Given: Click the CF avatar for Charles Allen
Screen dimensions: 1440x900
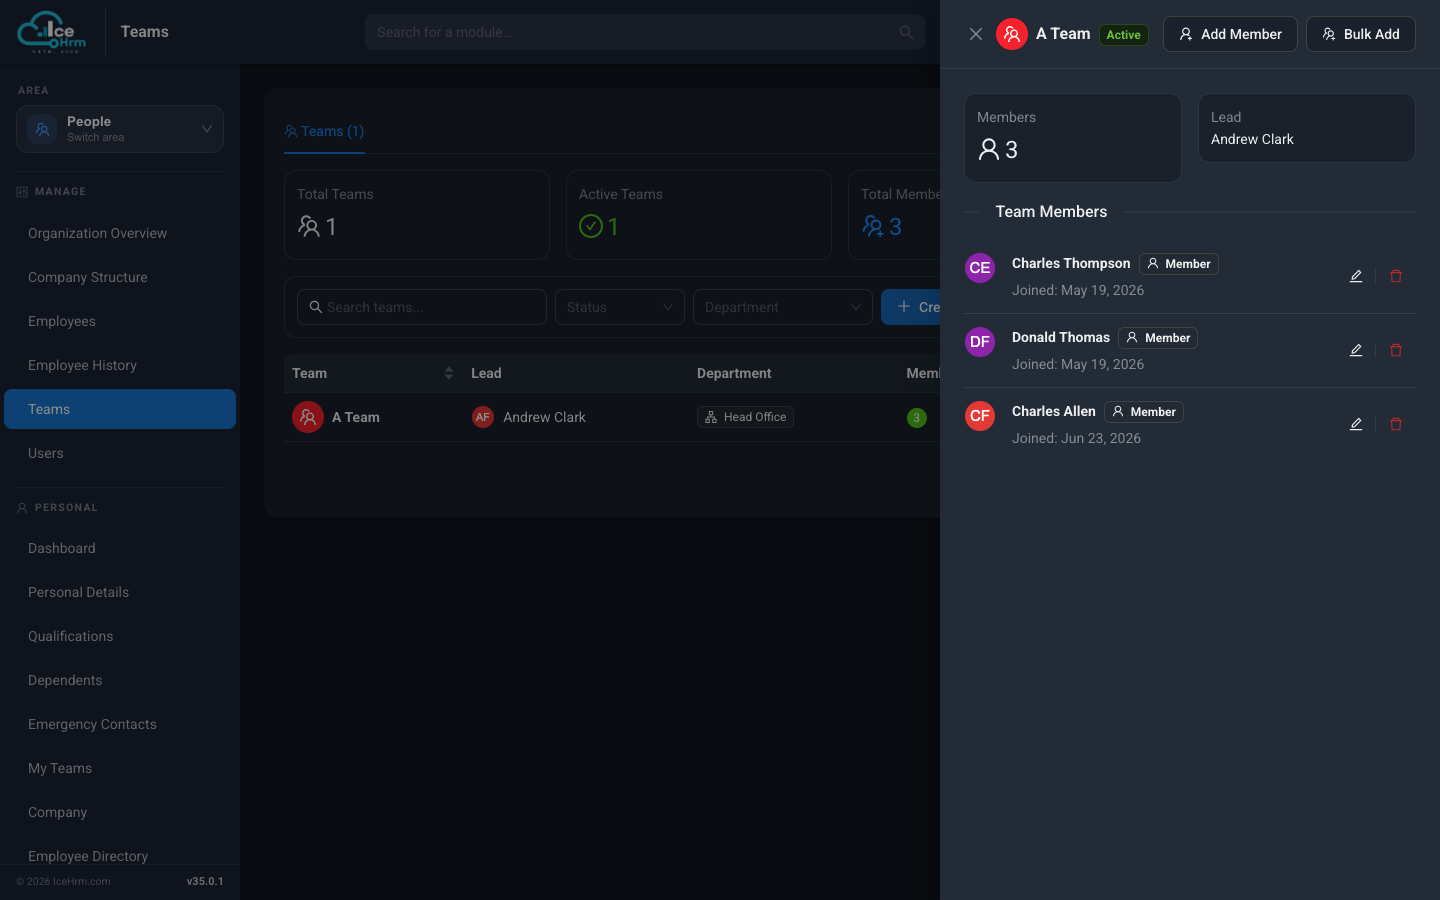Looking at the screenshot, I should (980, 416).
